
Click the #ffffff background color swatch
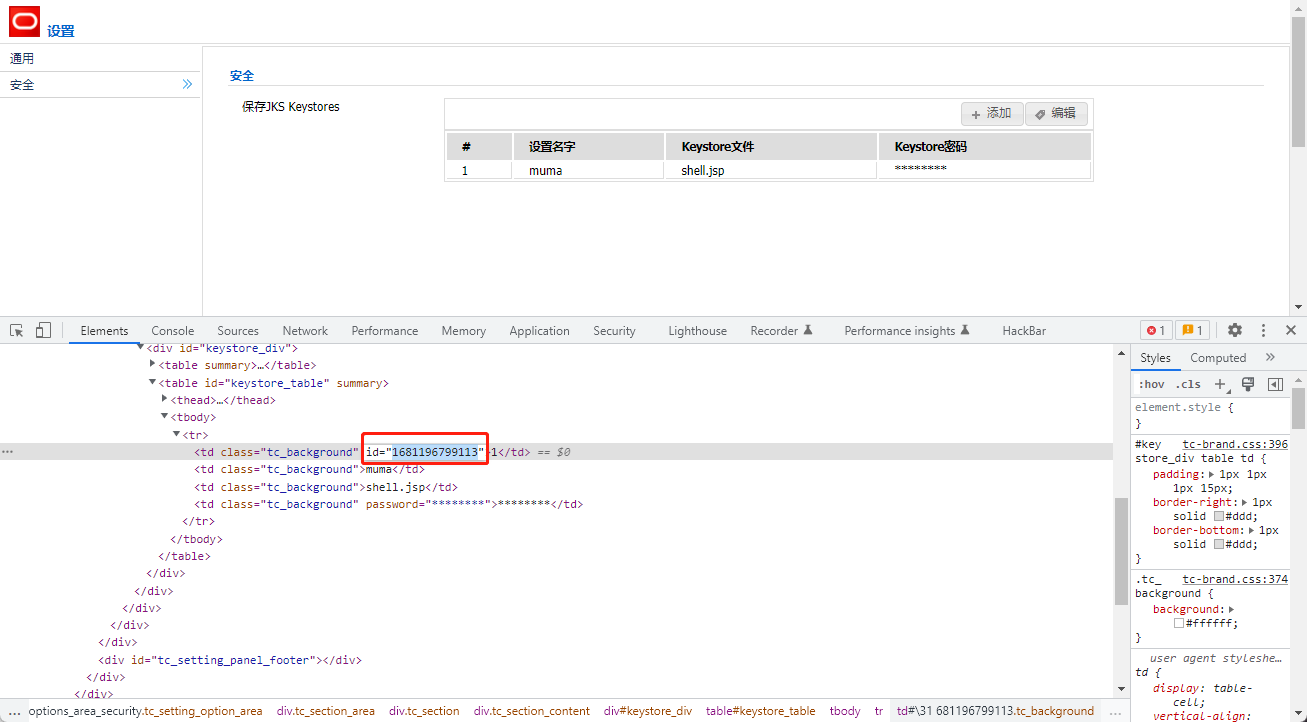point(1180,623)
